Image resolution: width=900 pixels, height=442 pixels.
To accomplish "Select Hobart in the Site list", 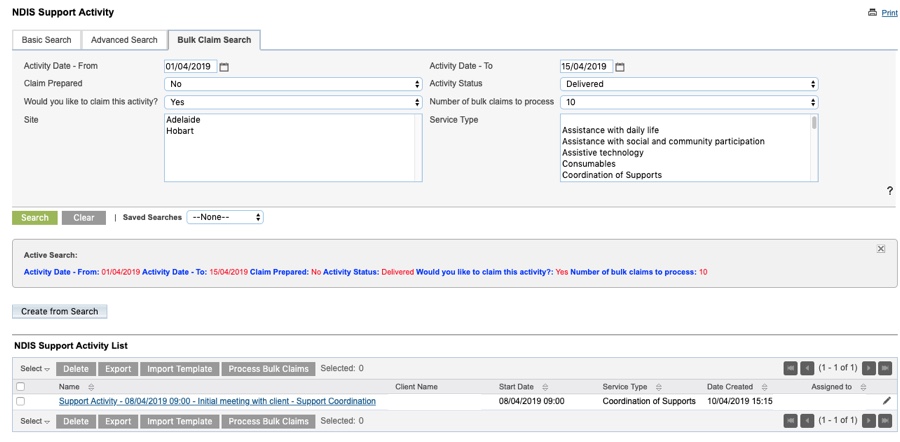I will tap(180, 131).
